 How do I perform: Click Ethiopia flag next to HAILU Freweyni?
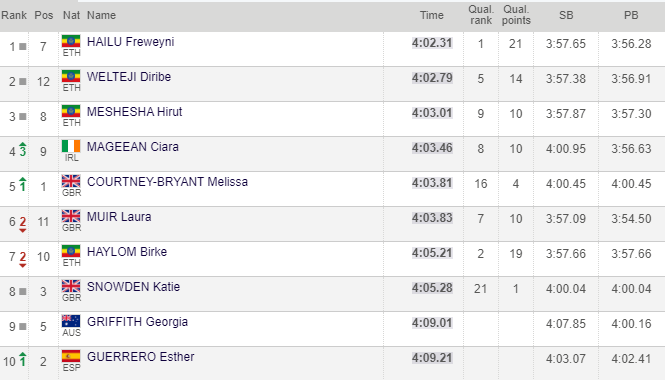click(71, 41)
